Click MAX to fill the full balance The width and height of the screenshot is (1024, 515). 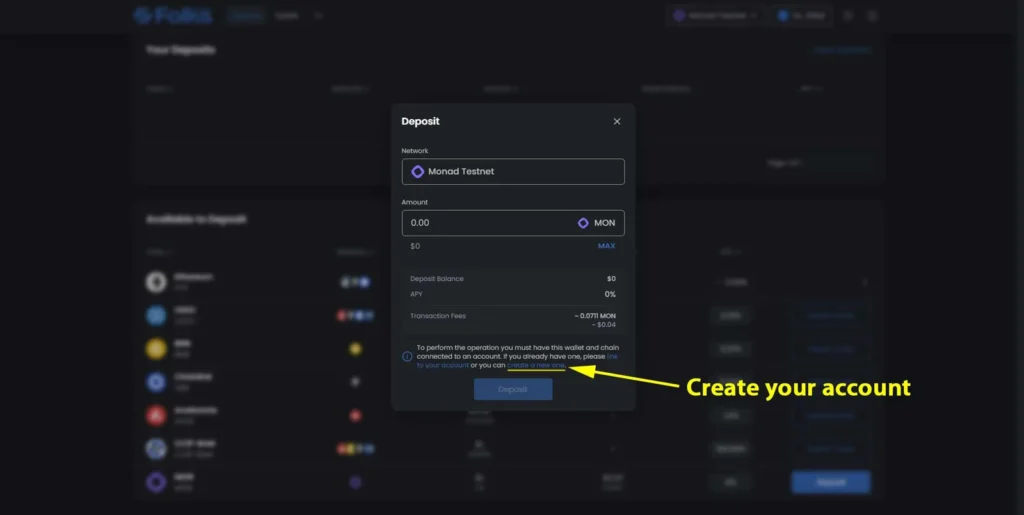[x=606, y=246]
